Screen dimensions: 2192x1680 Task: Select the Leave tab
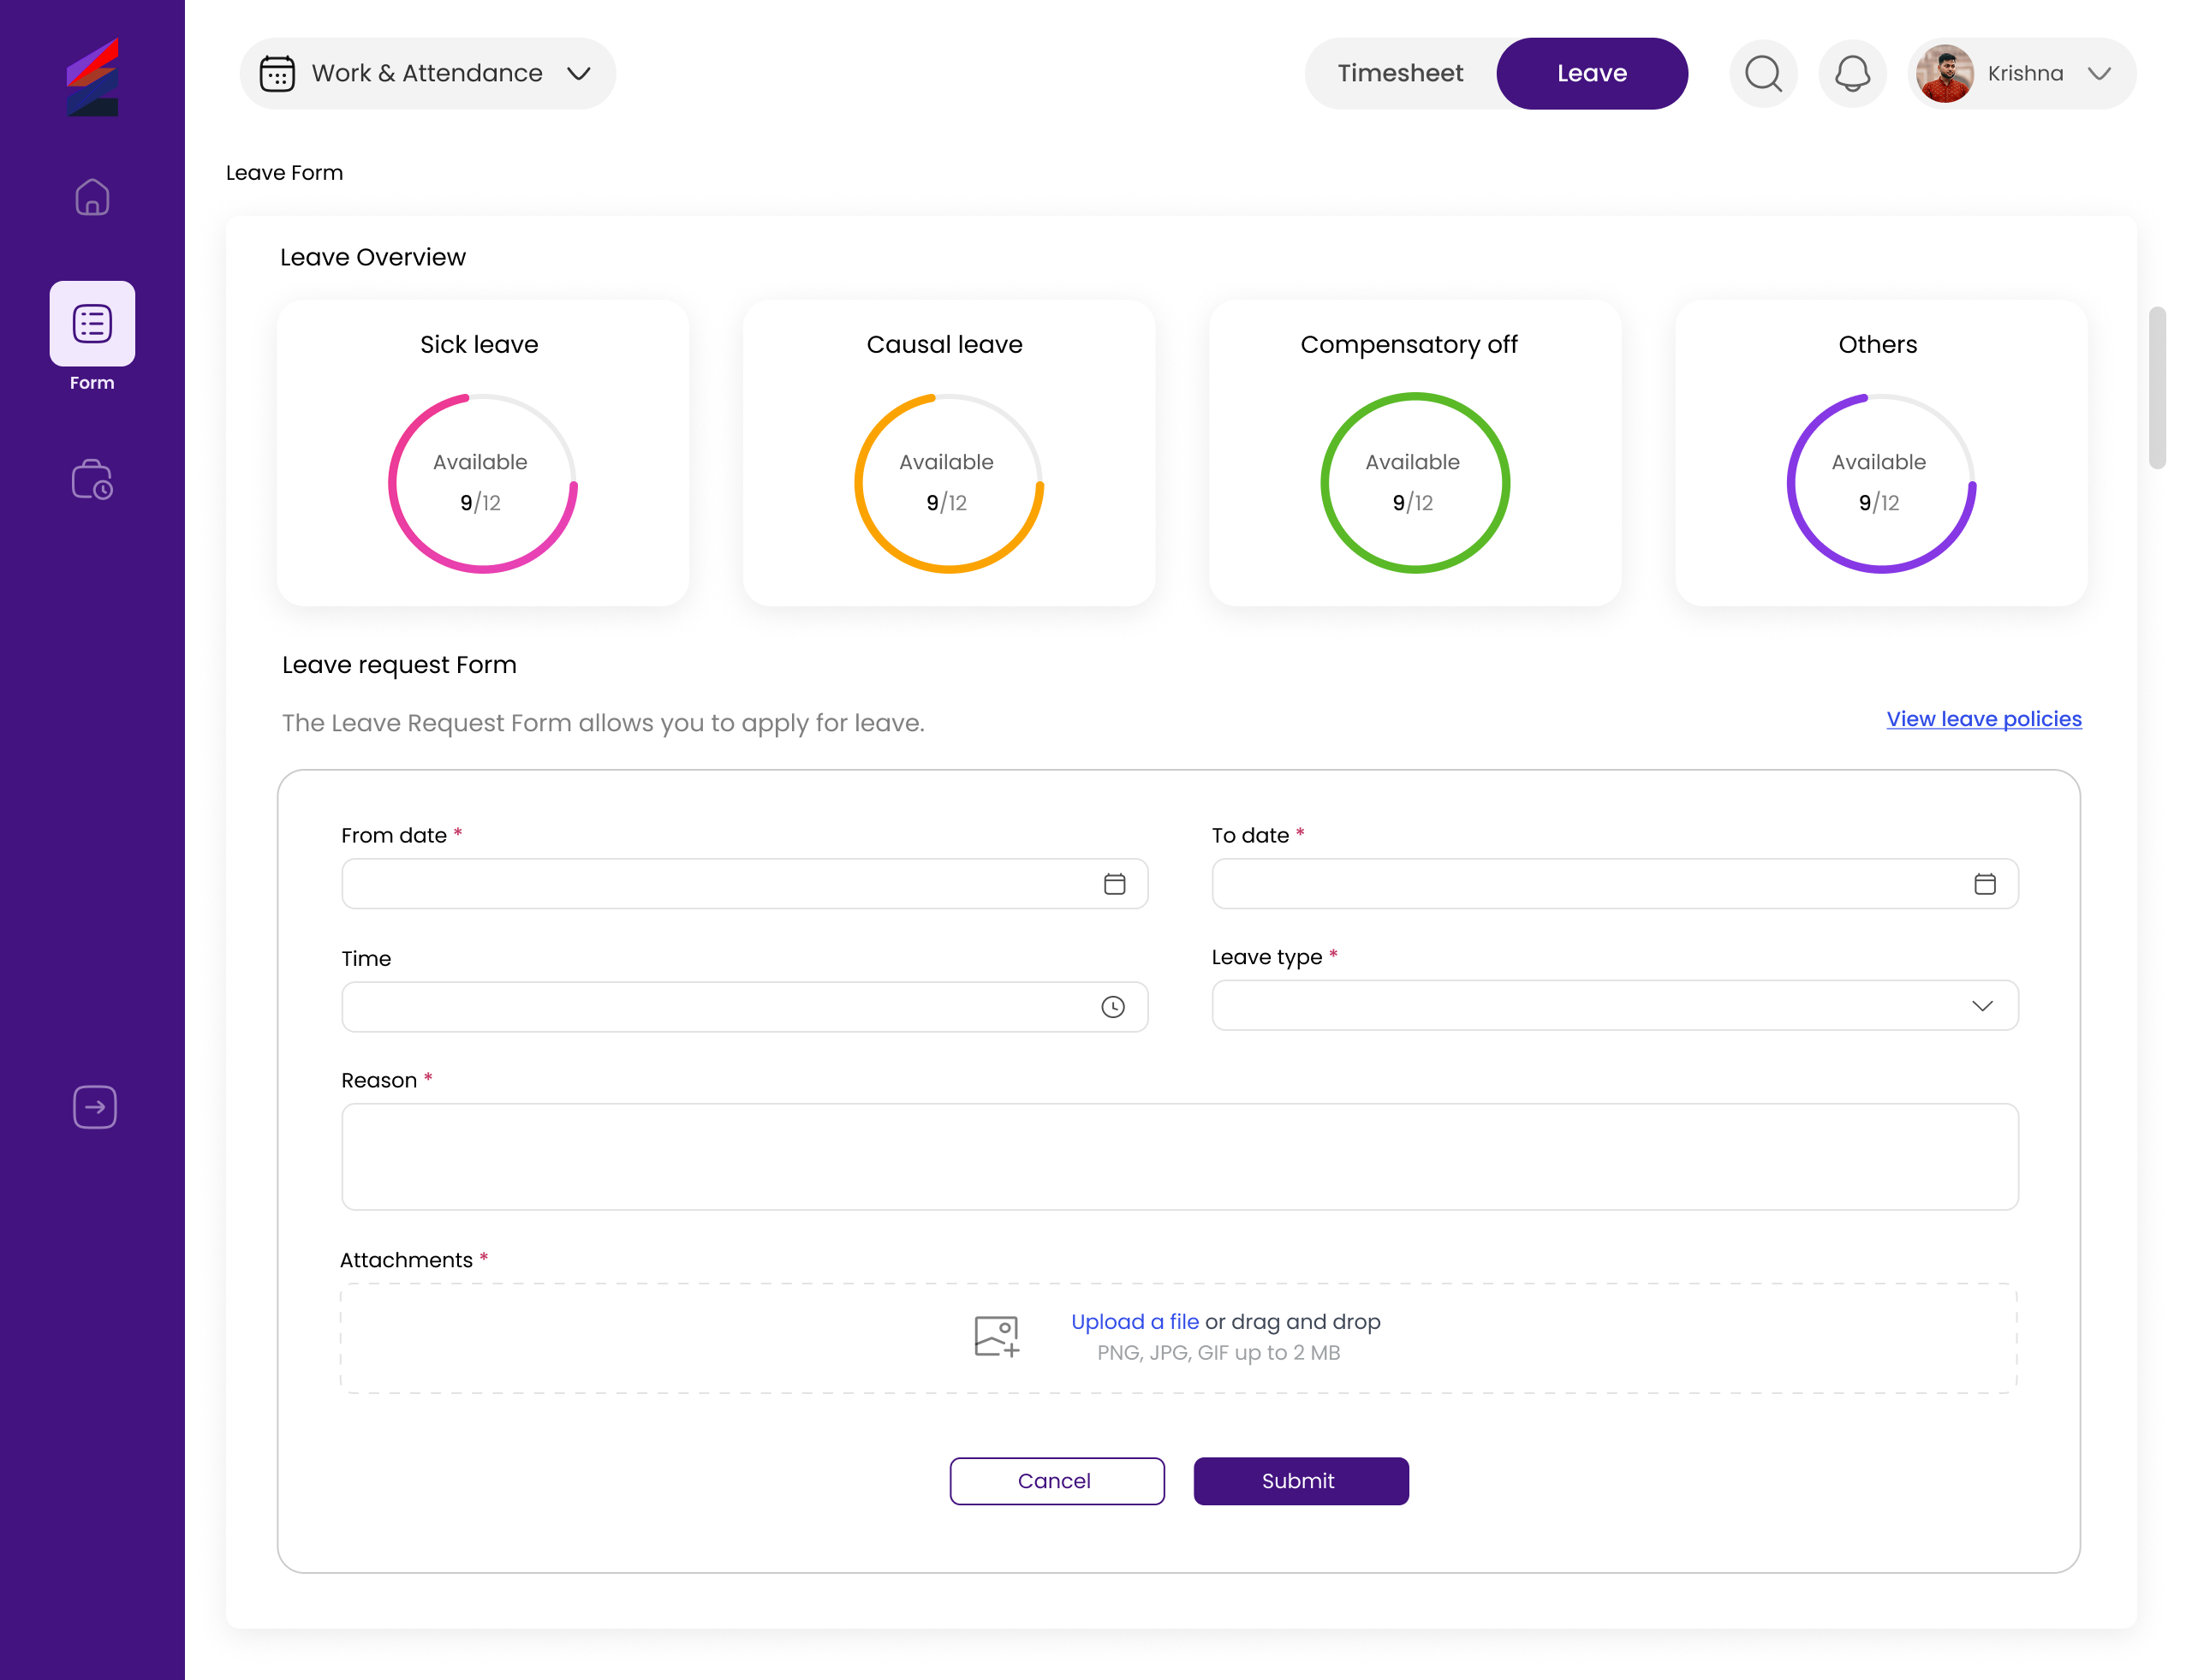click(x=1591, y=74)
